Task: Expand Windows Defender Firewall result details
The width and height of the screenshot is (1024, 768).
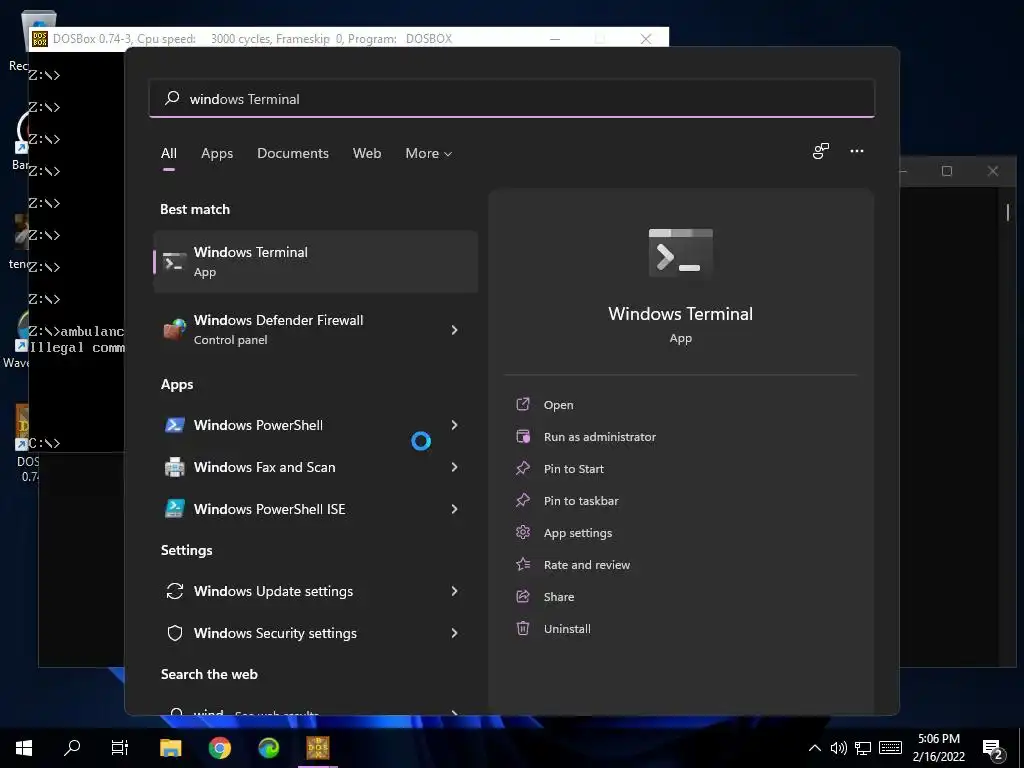Action: tap(455, 330)
